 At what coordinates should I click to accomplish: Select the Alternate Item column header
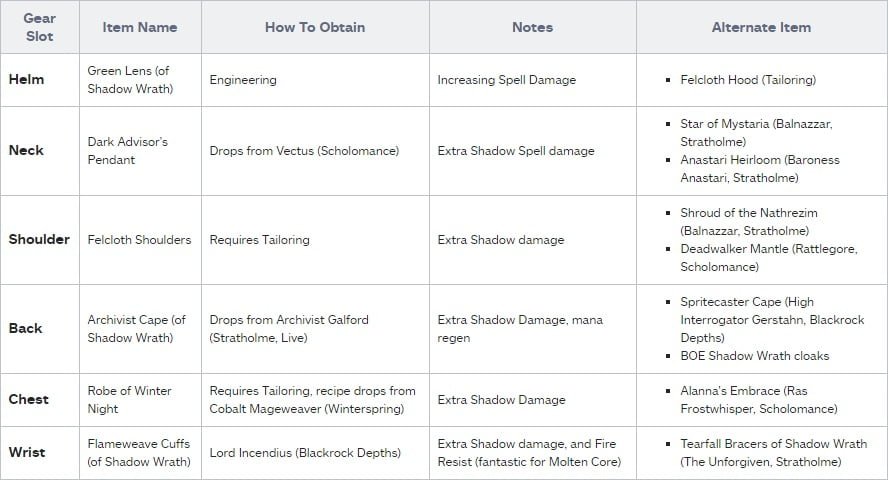tap(761, 27)
